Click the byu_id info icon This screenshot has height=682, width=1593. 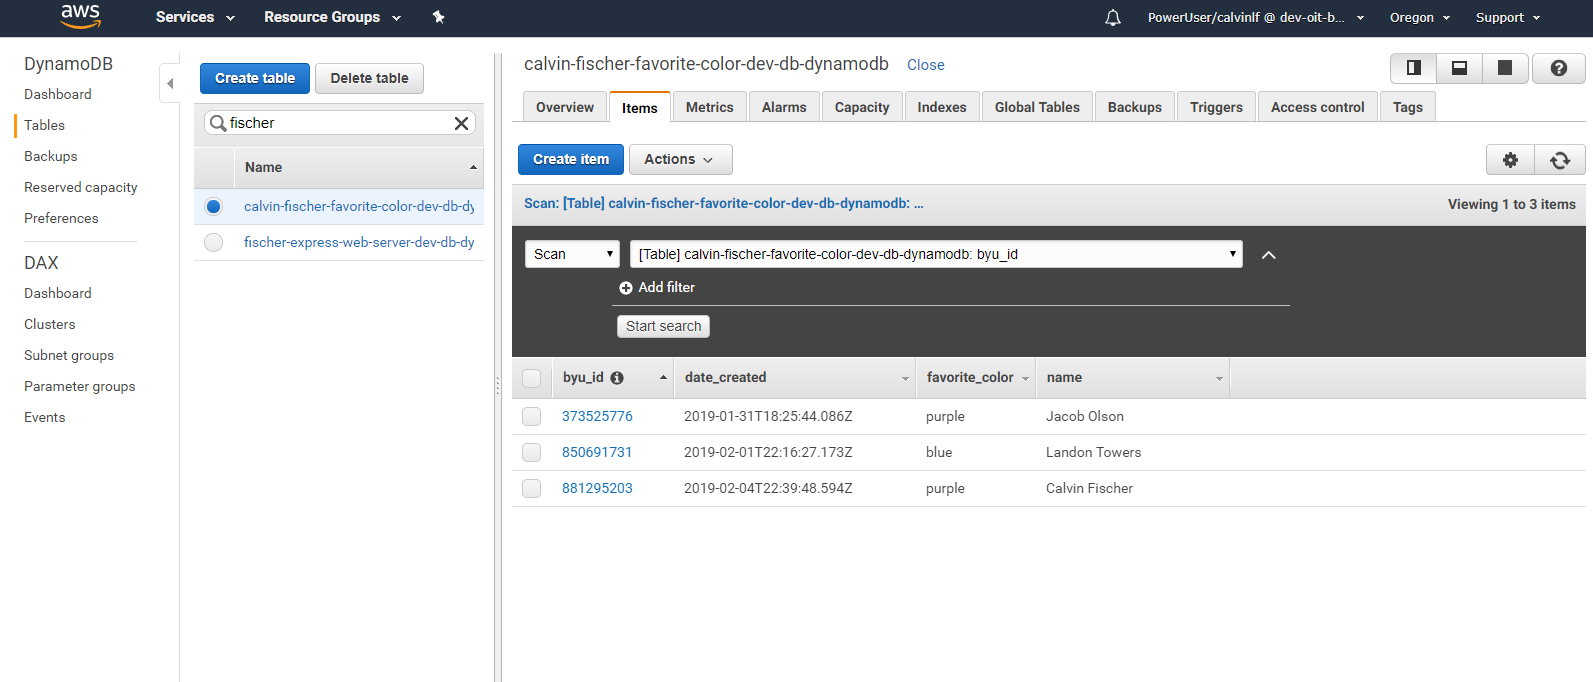(x=617, y=378)
